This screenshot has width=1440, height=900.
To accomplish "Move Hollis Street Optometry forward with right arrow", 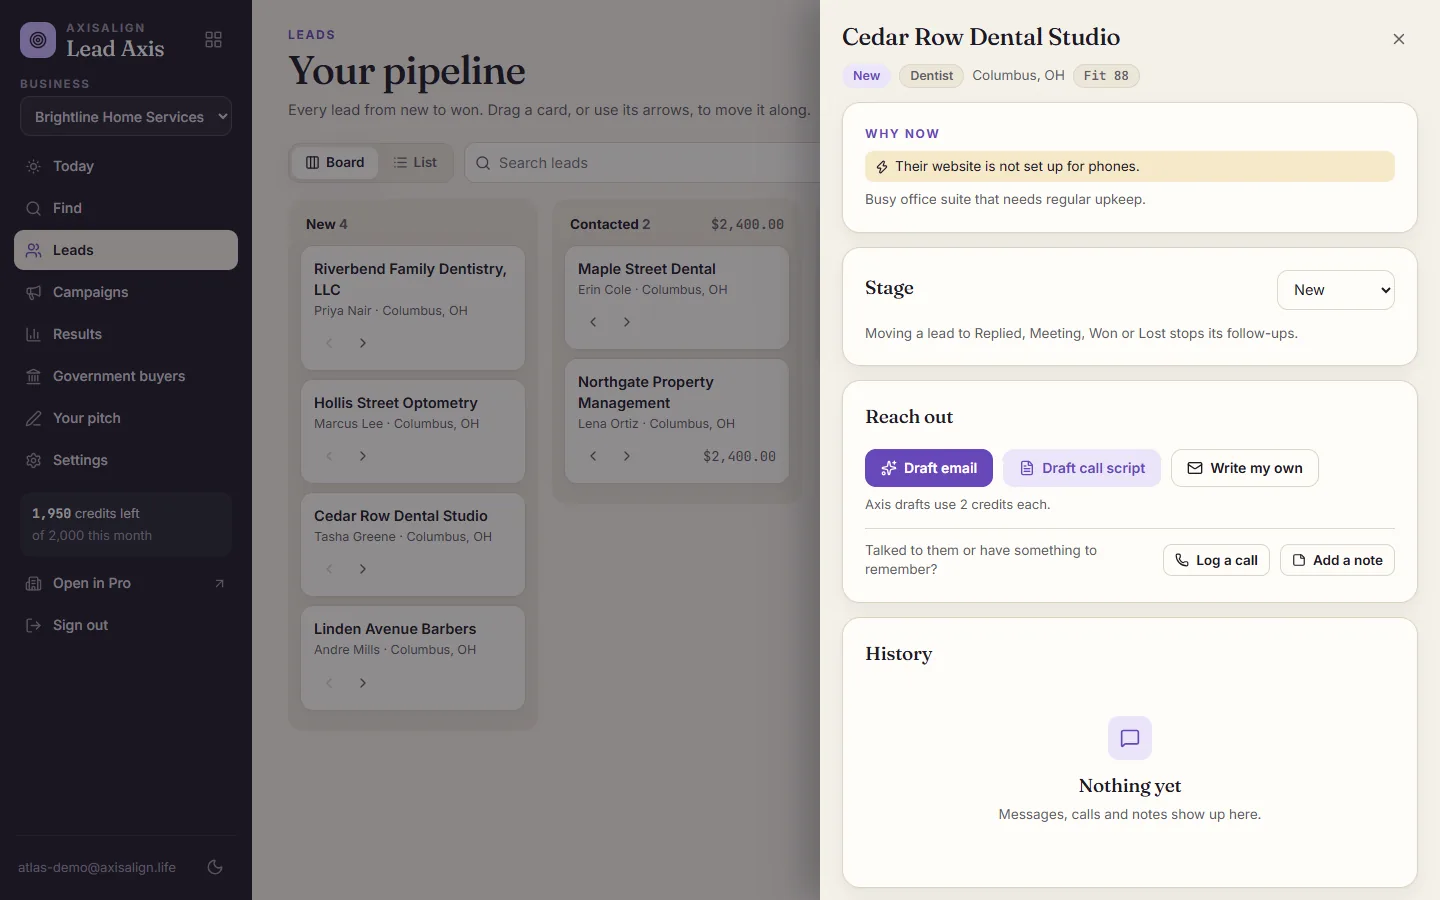I will coord(363,456).
